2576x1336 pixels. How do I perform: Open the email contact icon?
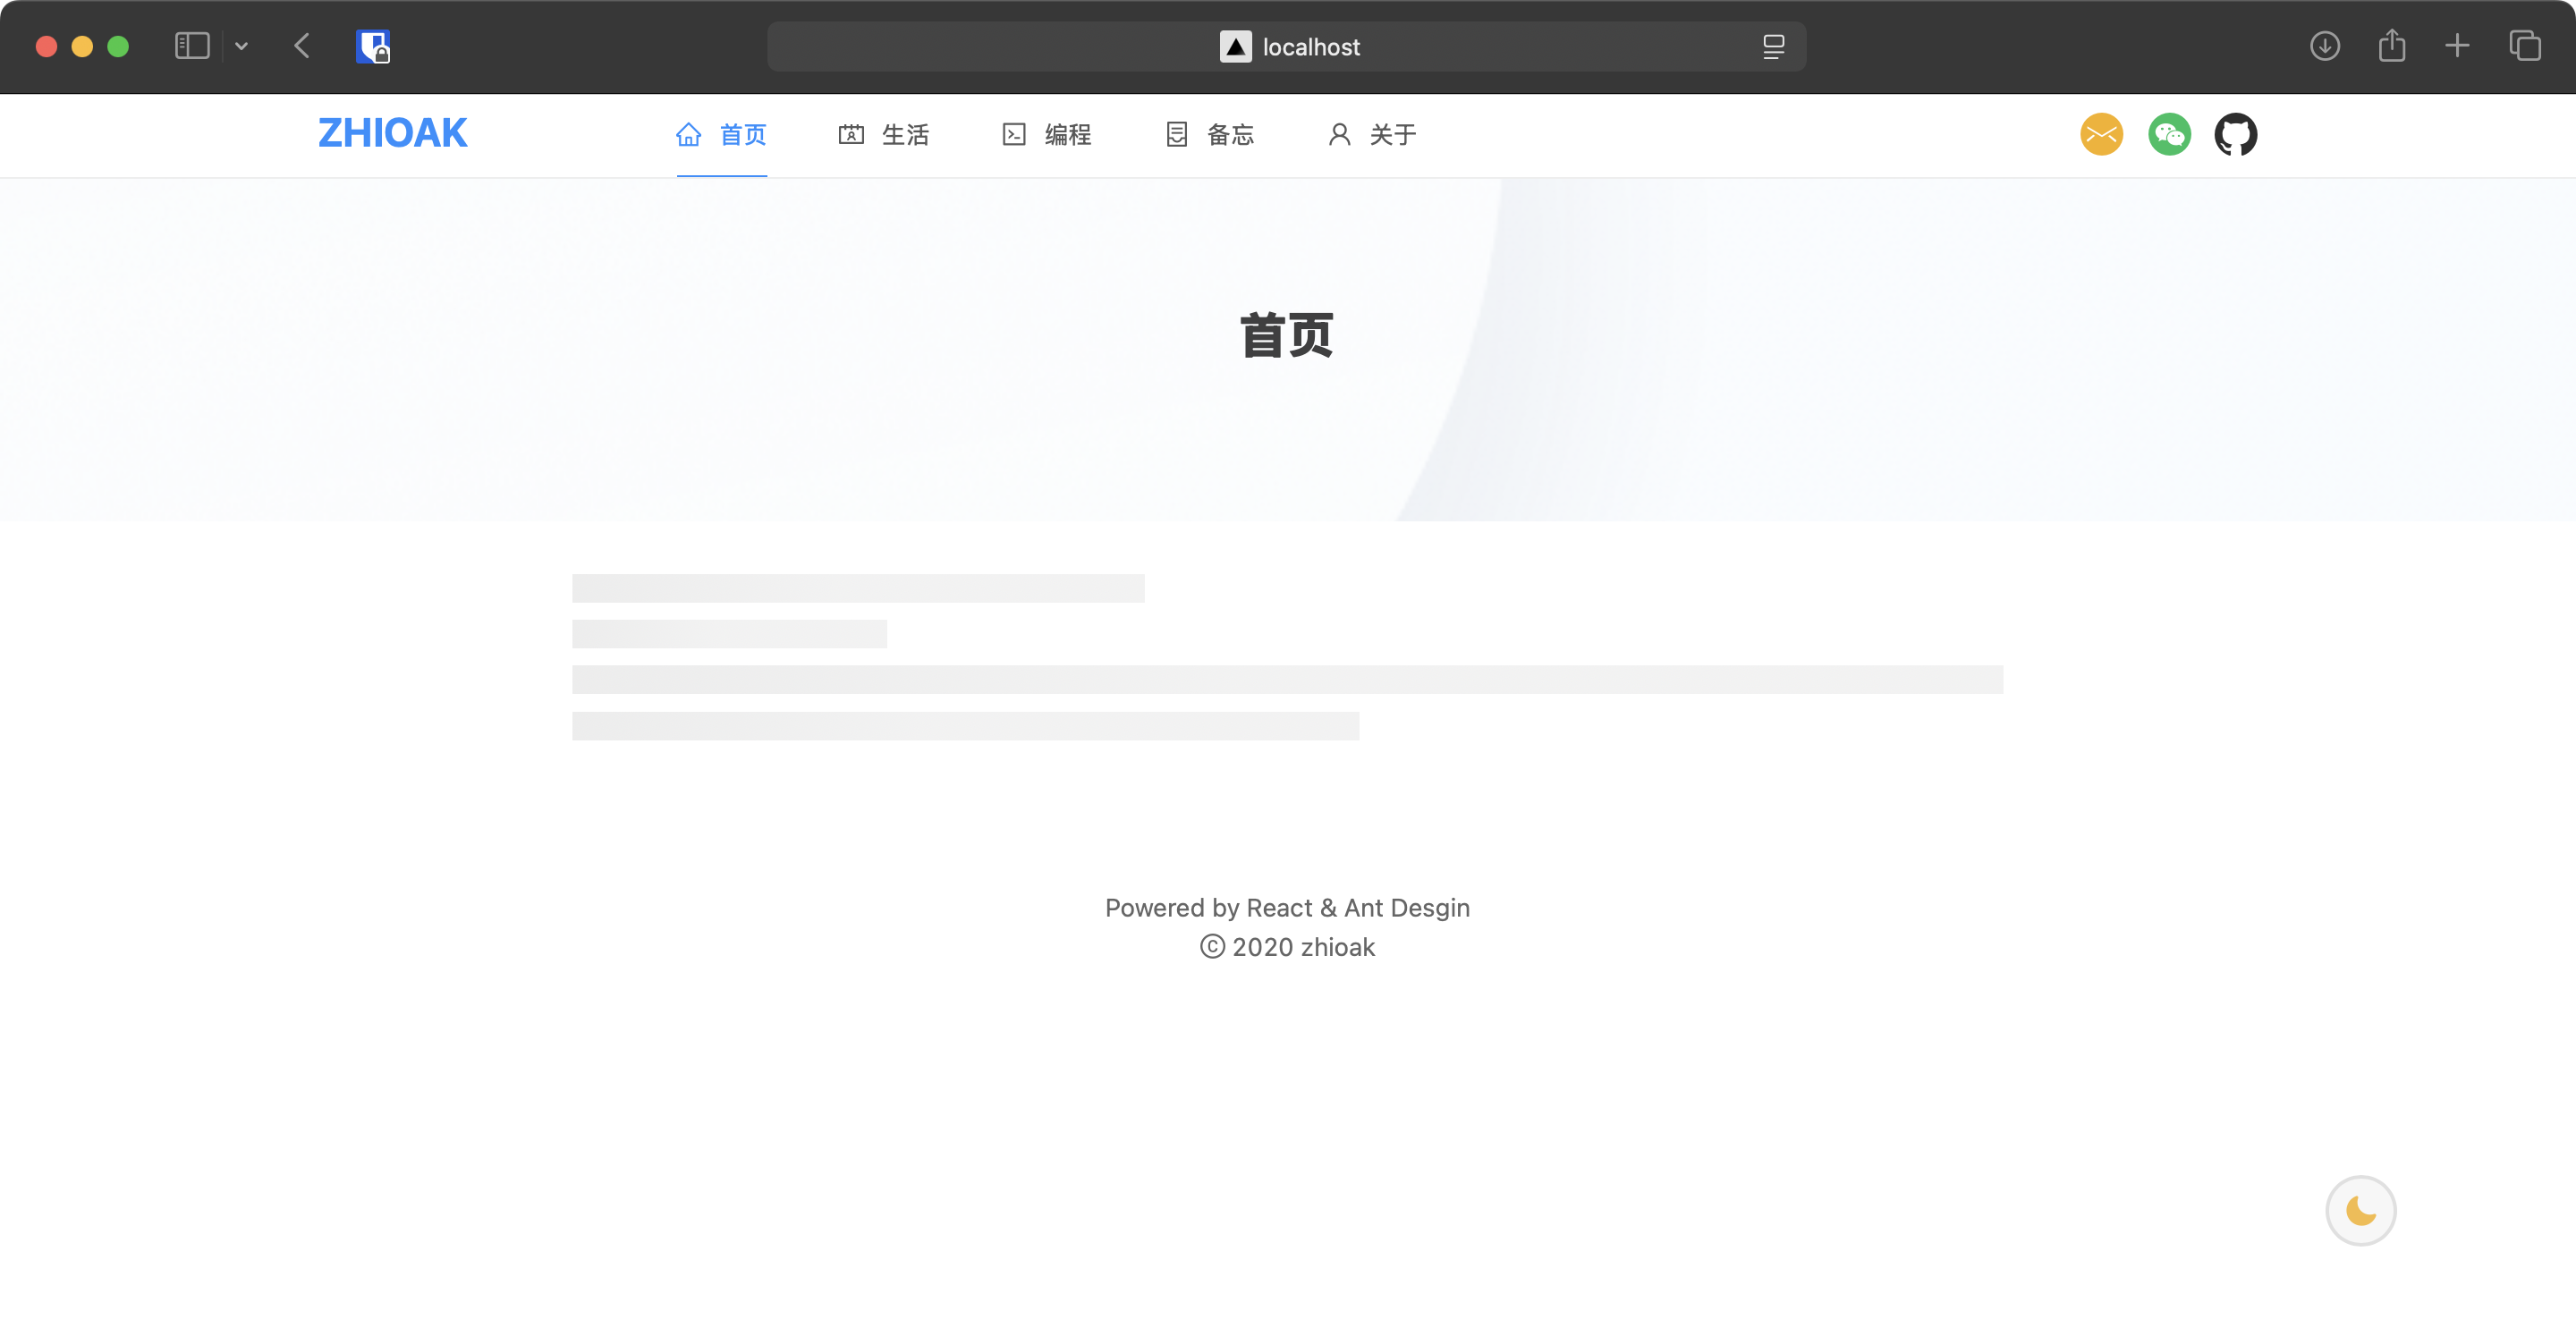pyautogui.click(x=2101, y=134)
